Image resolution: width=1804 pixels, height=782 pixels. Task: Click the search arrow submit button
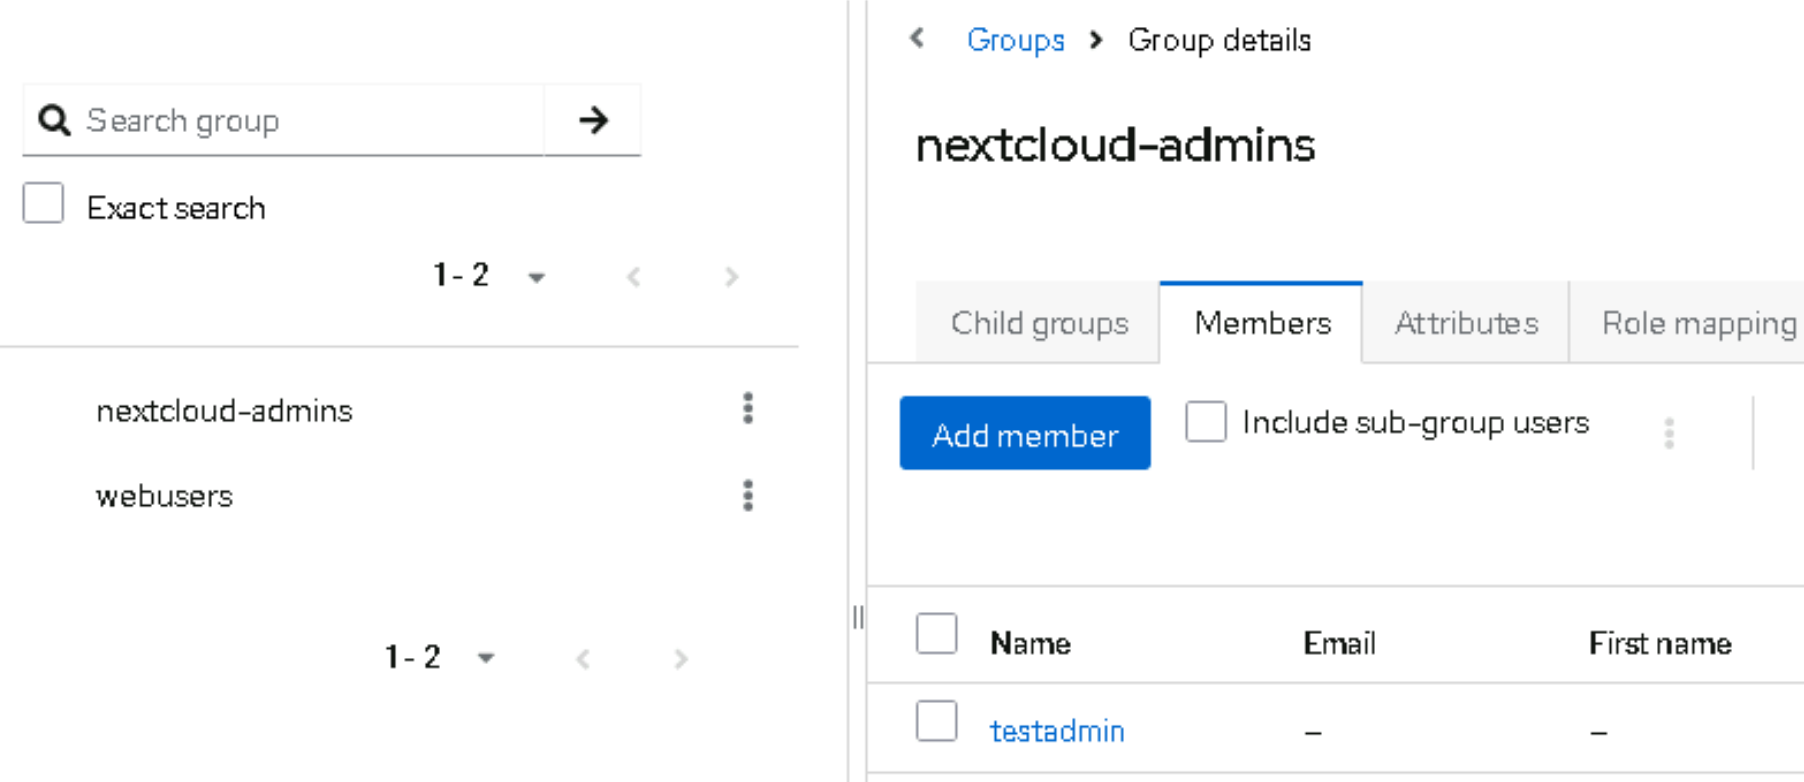(x=593, y=121)
